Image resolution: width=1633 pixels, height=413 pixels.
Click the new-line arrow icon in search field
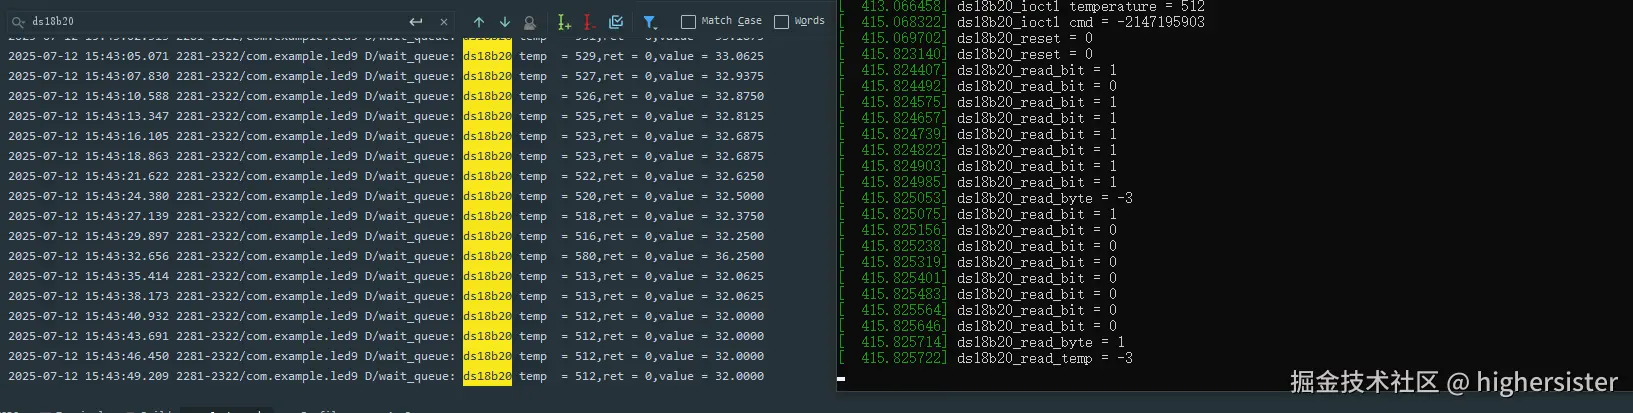coord(416,21)
